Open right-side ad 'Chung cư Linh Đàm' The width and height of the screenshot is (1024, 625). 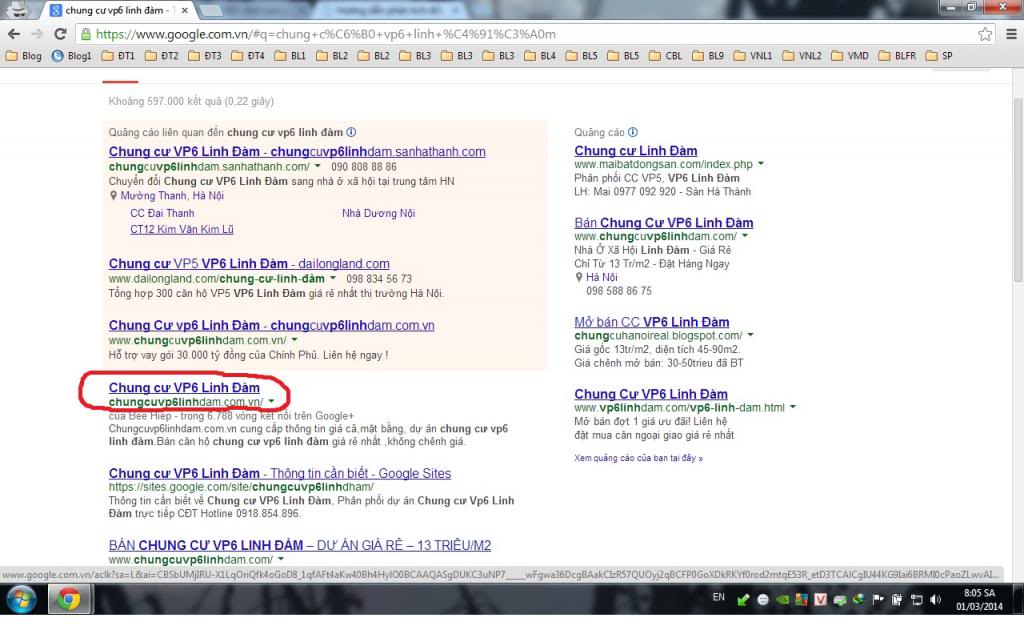[x=635, y=151]
